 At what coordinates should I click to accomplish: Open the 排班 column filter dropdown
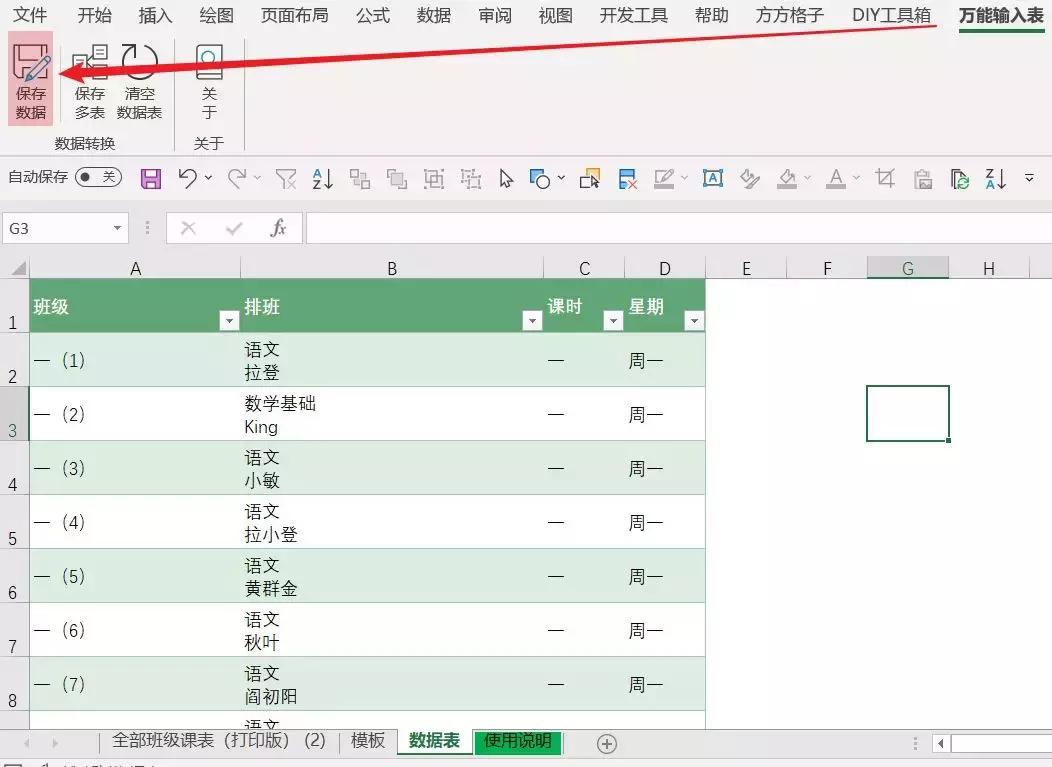pos(533,322)
